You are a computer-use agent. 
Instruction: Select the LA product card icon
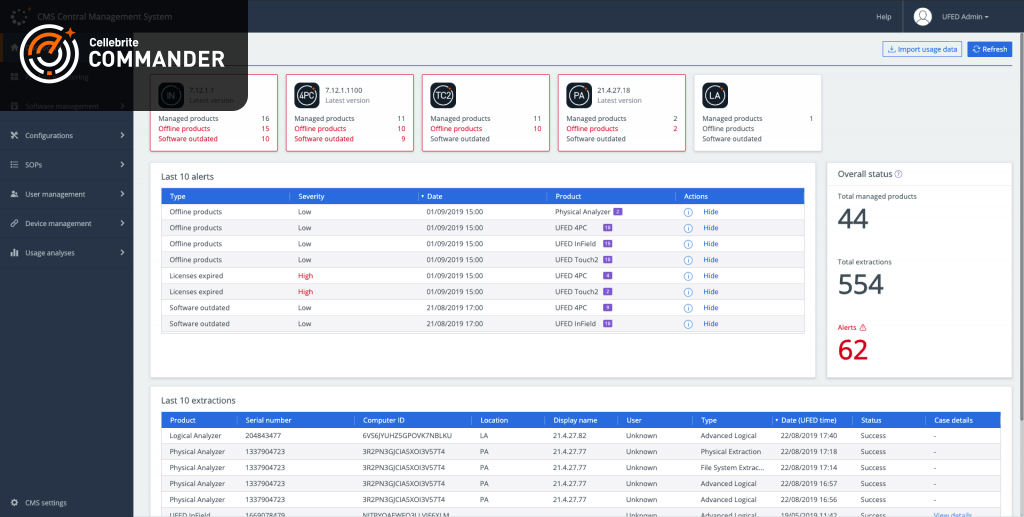[x=714, y=95]
